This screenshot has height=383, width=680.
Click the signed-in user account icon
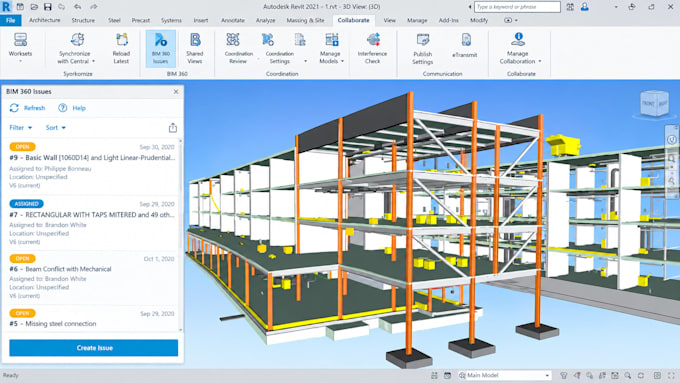[x=585, y=7]
